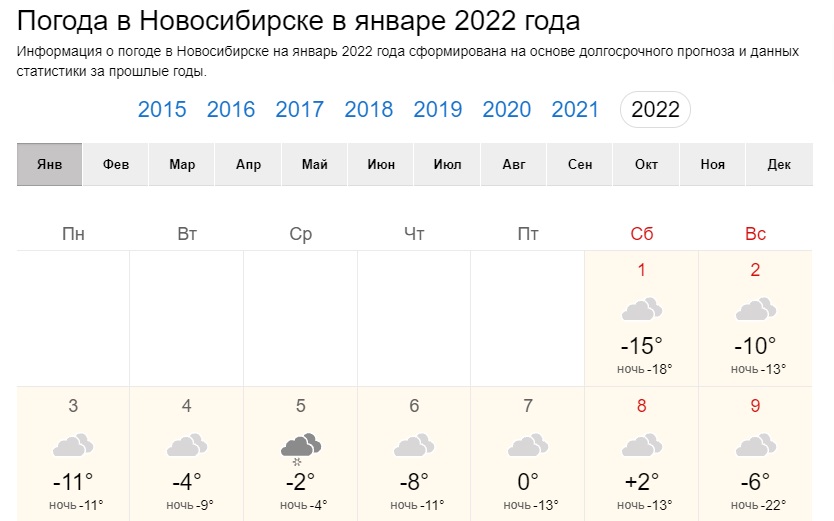Screen dimensions: 834x521
Task: Click the snow cloud icon for January 5
Action: pos(301,450)
